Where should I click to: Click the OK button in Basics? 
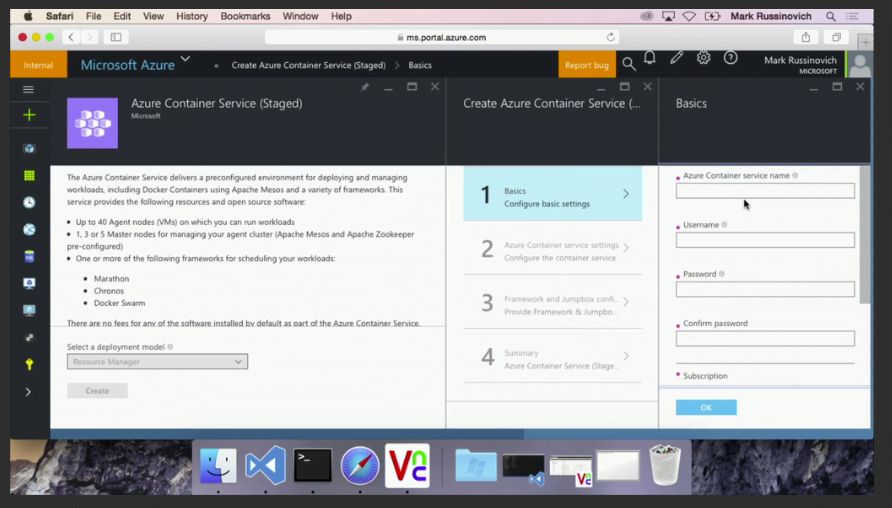pos(706,407)
